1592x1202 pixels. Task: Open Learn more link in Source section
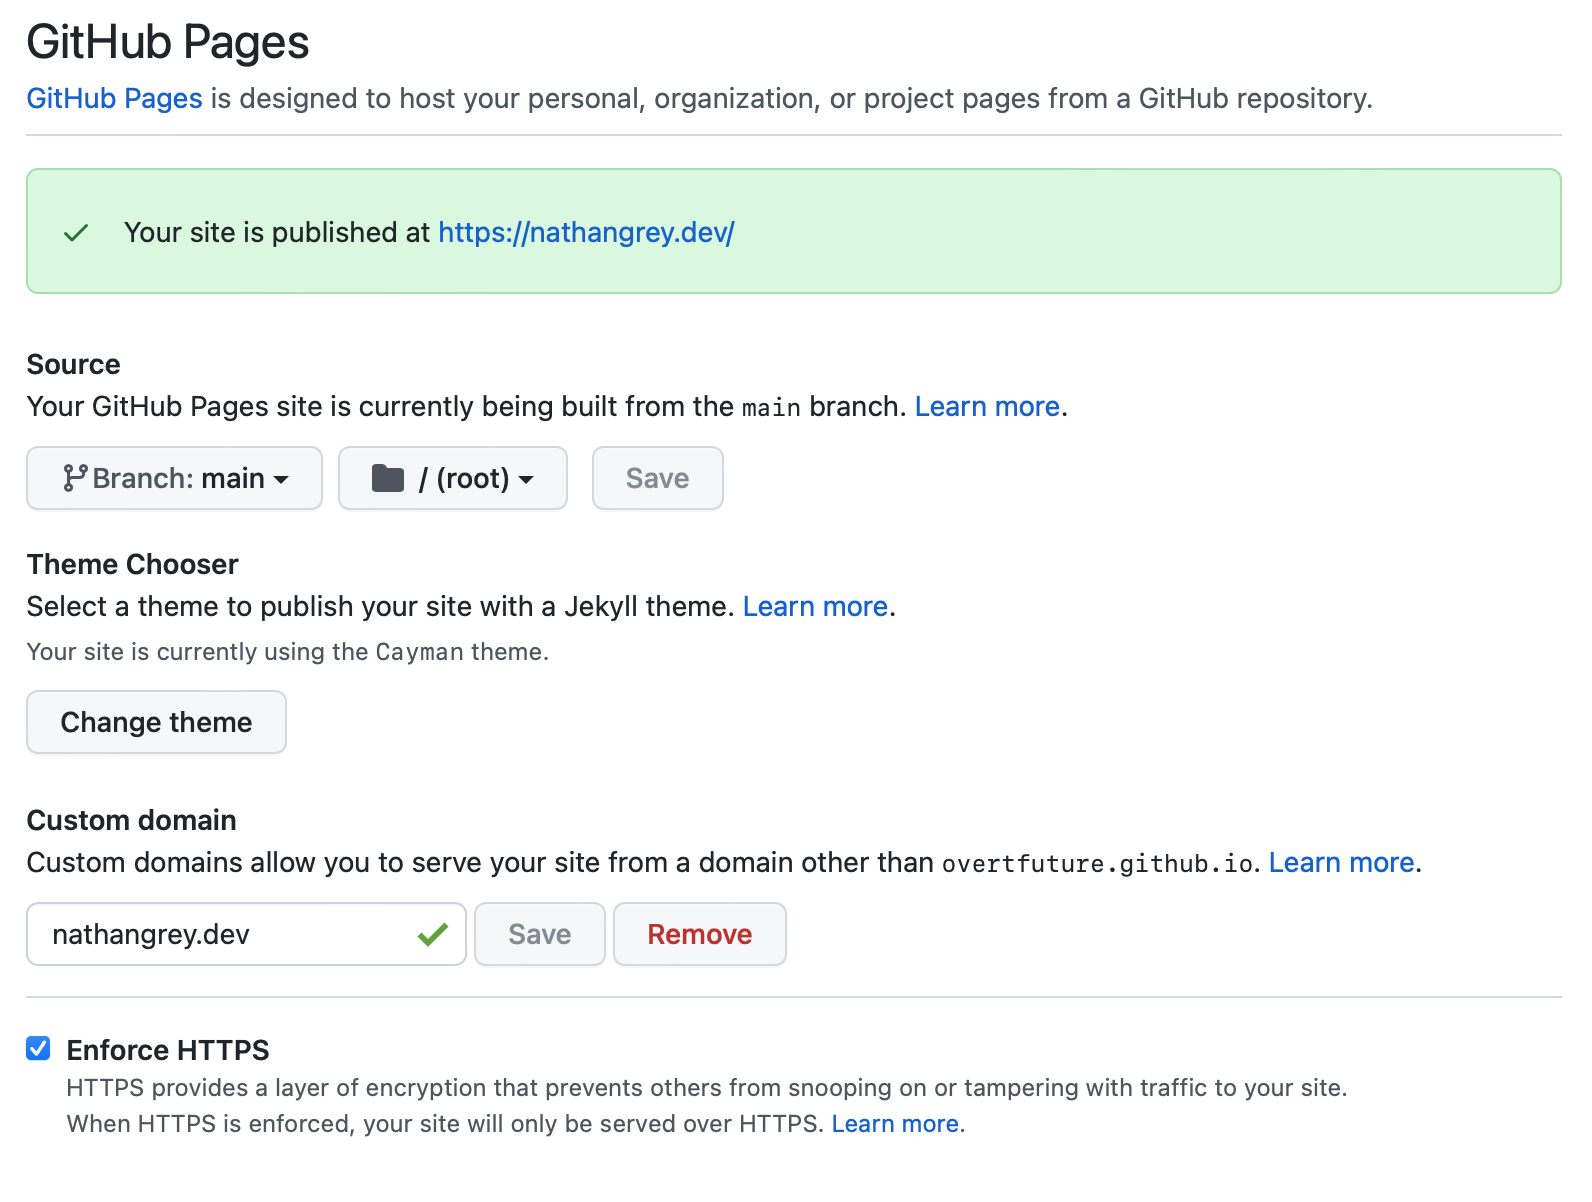pos(987,406)
